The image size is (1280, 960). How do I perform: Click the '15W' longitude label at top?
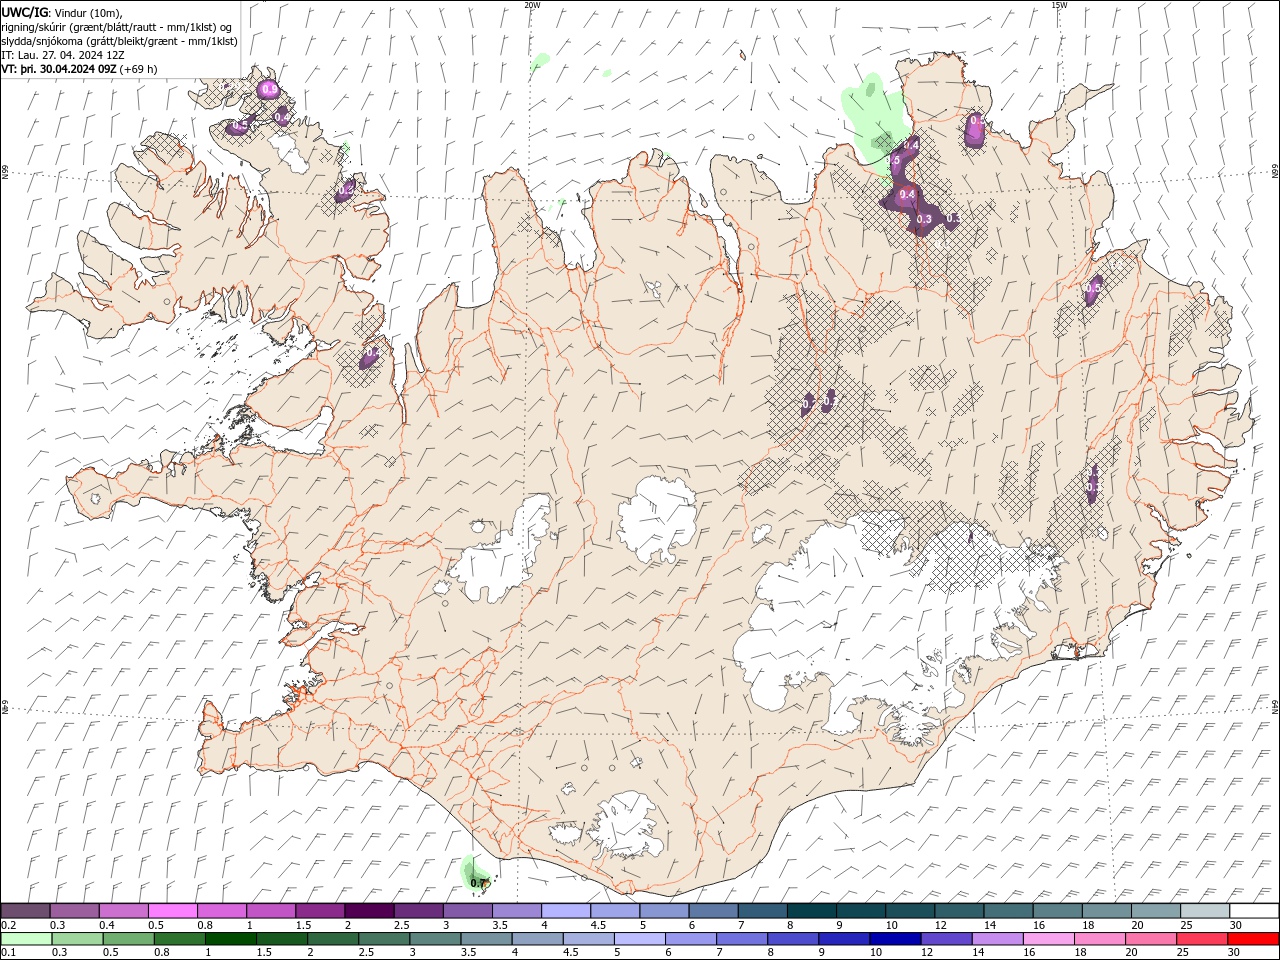(1059, 5)
